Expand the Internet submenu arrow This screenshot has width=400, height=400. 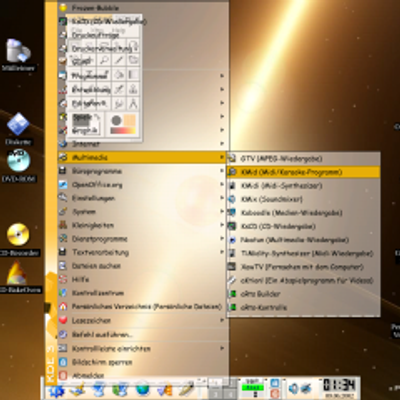coord(222,144)
